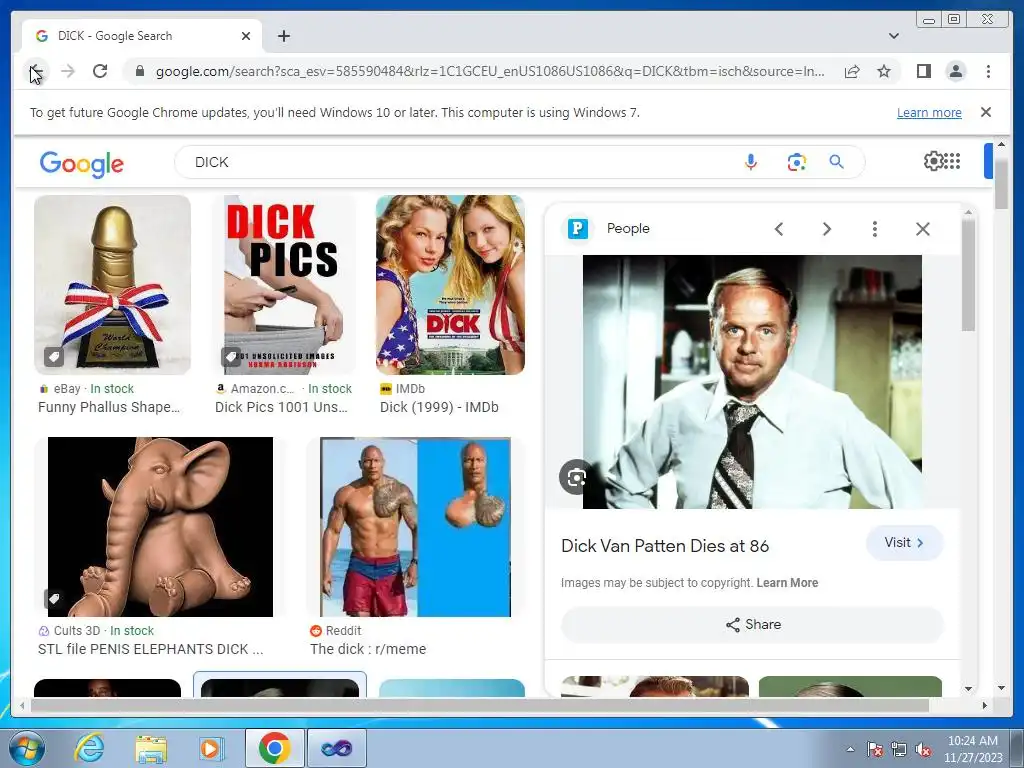Click the padlock site info icon
This screenshot has height=768, width=1024.
[x=139, y=71]
